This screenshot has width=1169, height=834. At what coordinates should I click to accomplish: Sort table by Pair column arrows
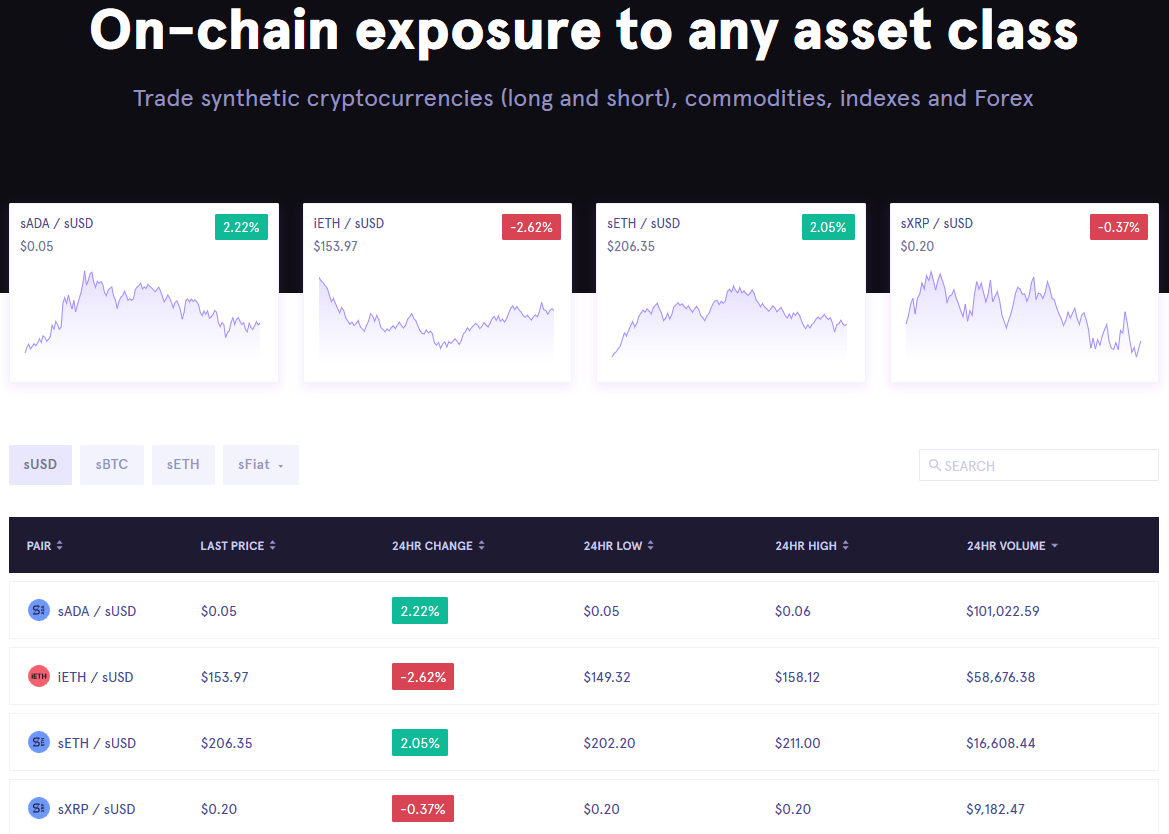60,546
